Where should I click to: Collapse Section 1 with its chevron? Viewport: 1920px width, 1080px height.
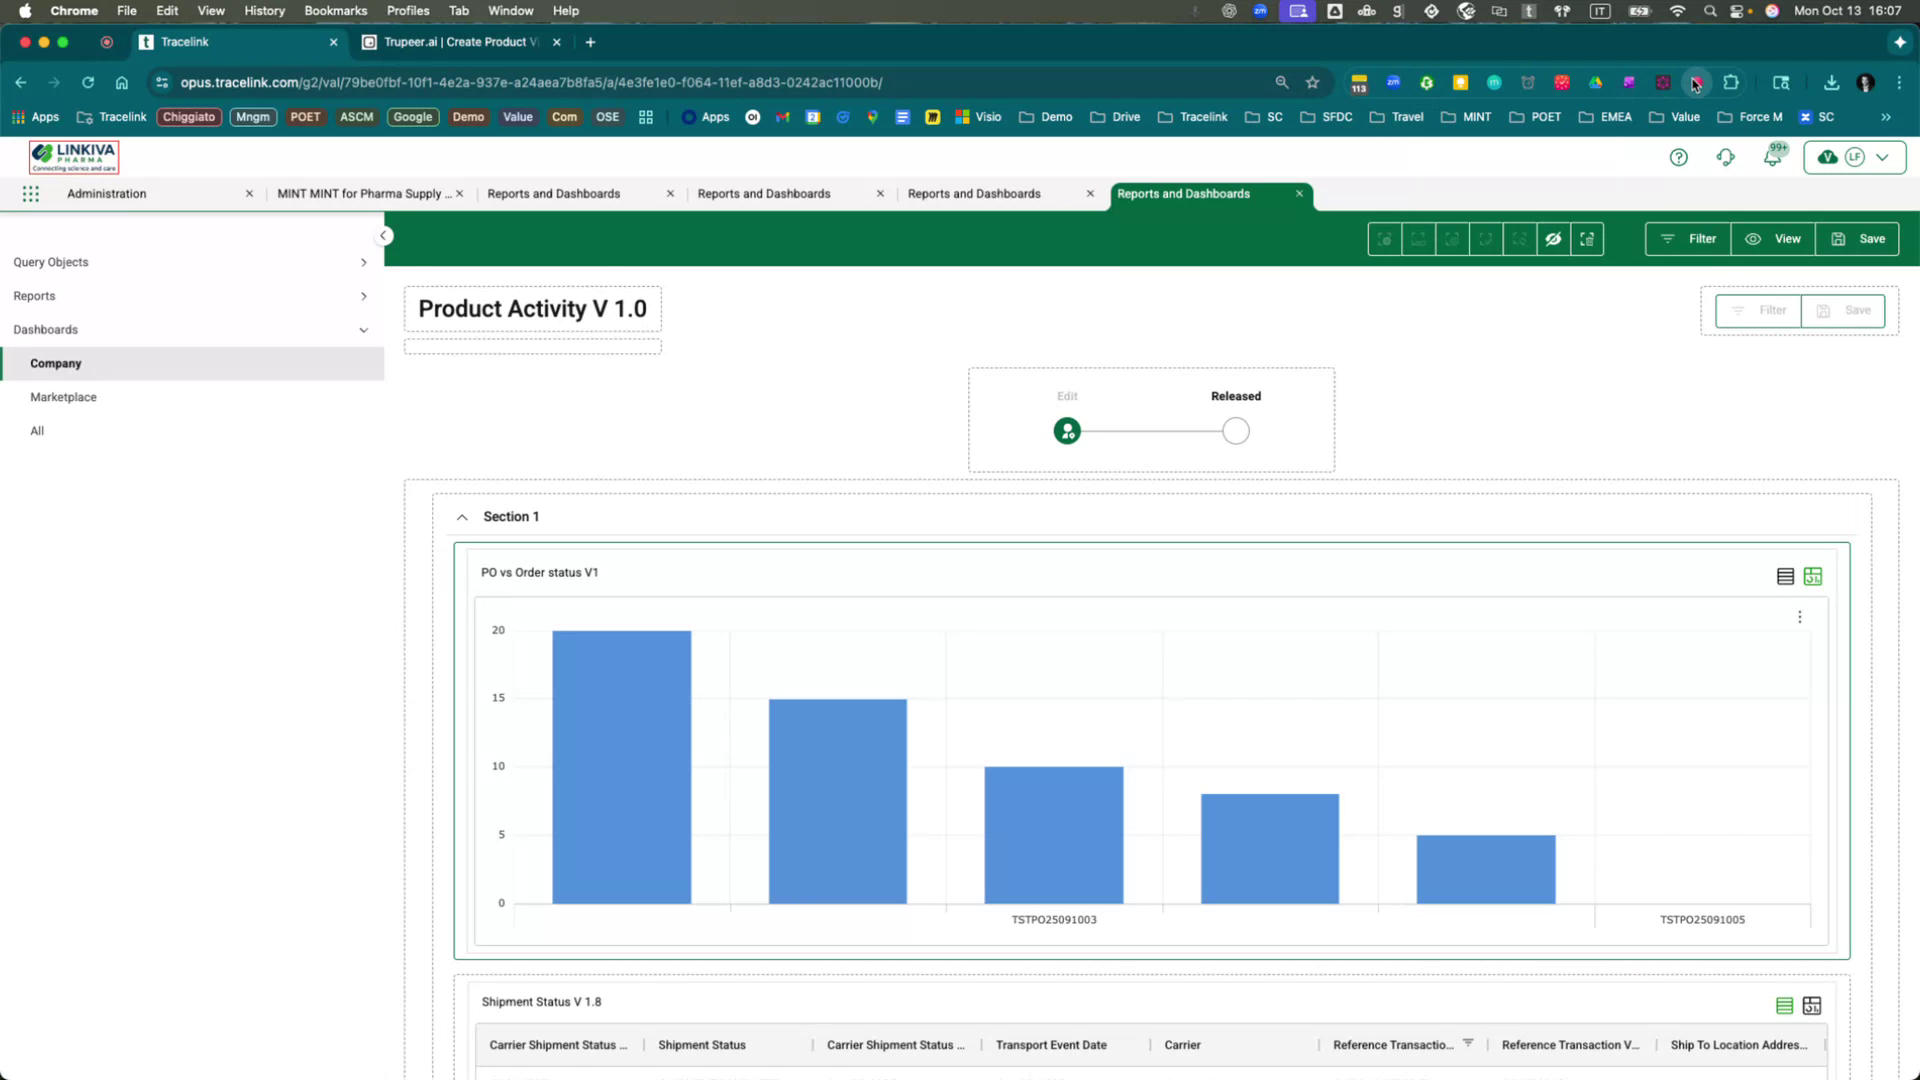[462, 517]
